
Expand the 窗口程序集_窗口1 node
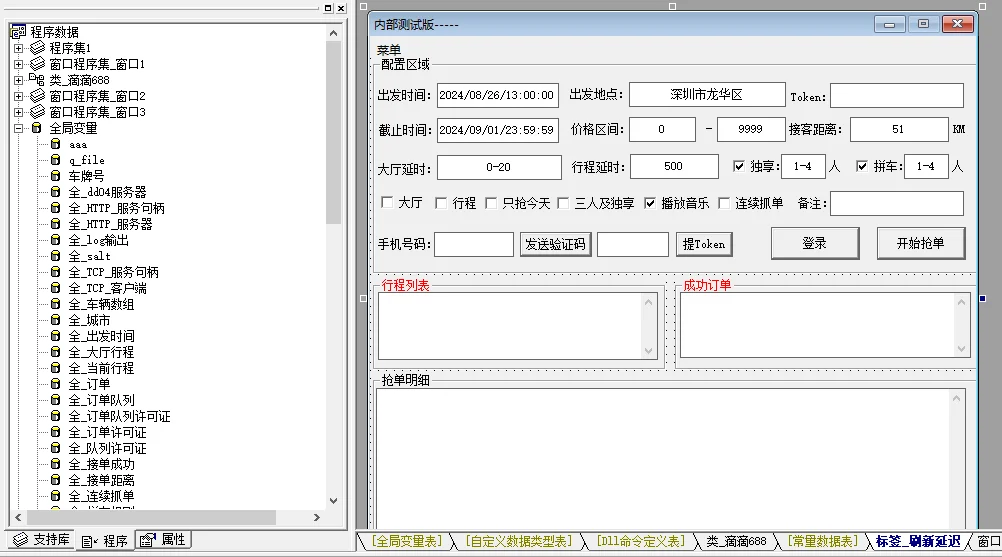pos(19,64)
